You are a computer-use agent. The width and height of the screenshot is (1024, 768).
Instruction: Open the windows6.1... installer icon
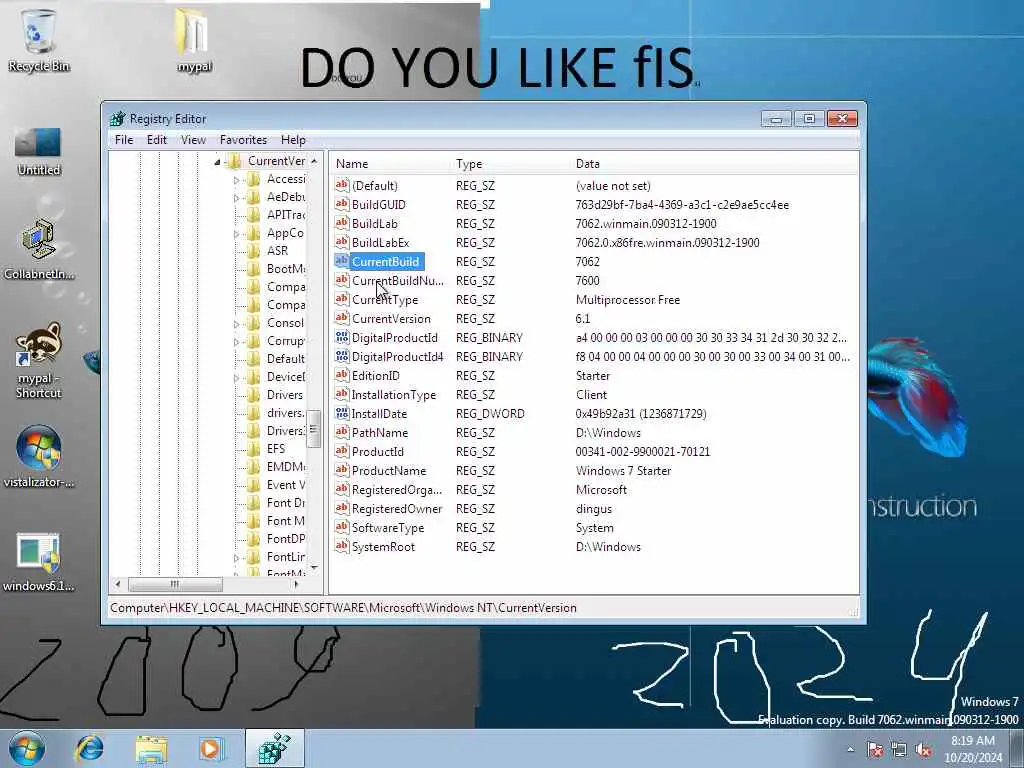pyautogui.click(x=39, y=562)
